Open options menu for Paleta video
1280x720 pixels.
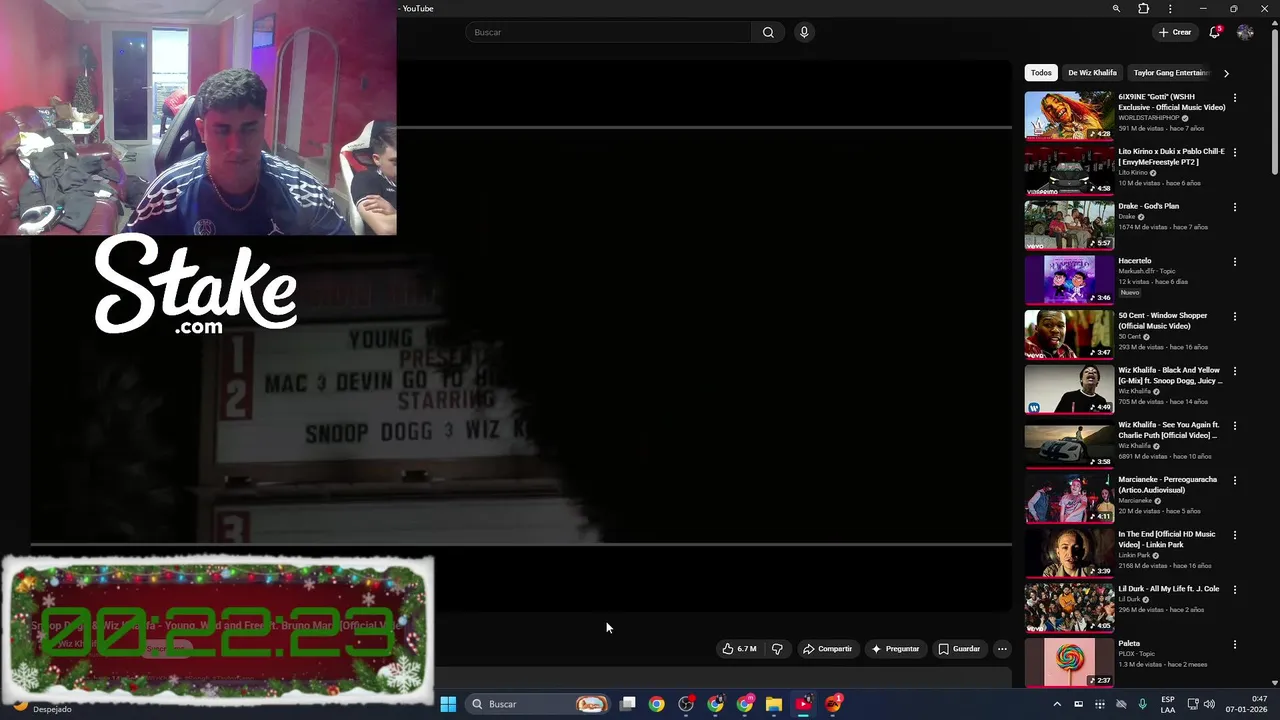coord(1235,645)
